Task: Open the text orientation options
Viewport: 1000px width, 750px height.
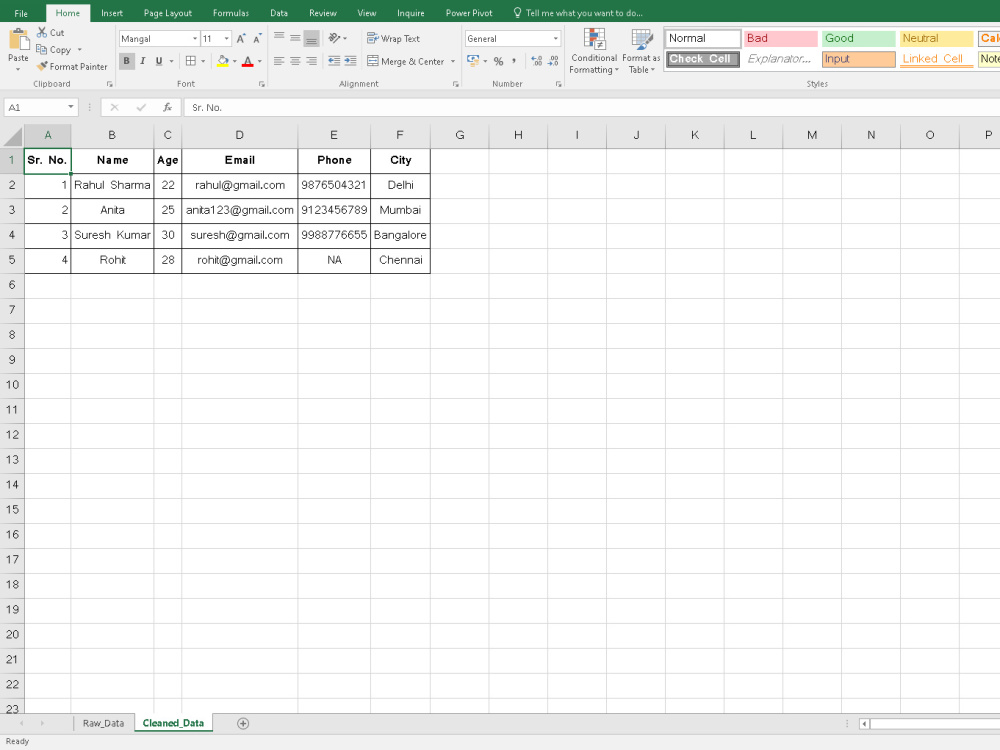Action: (337, 38)
